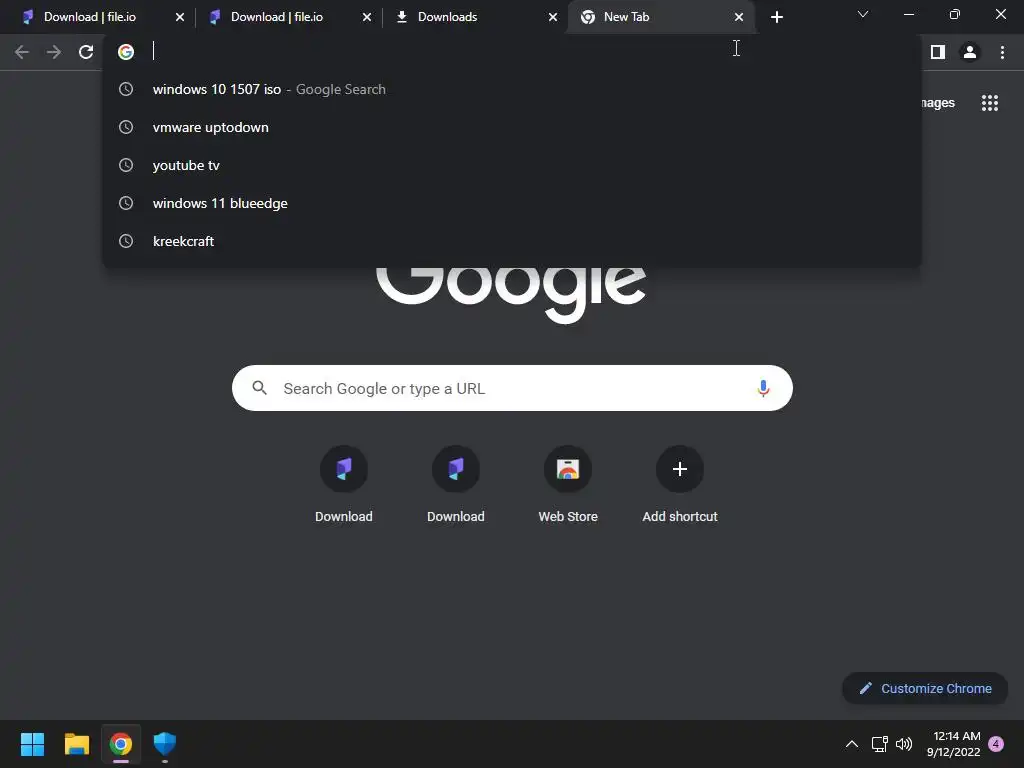Open a new tab with the plus button
This screenshot has height=768, width=1024.
[x=776, y=17]
